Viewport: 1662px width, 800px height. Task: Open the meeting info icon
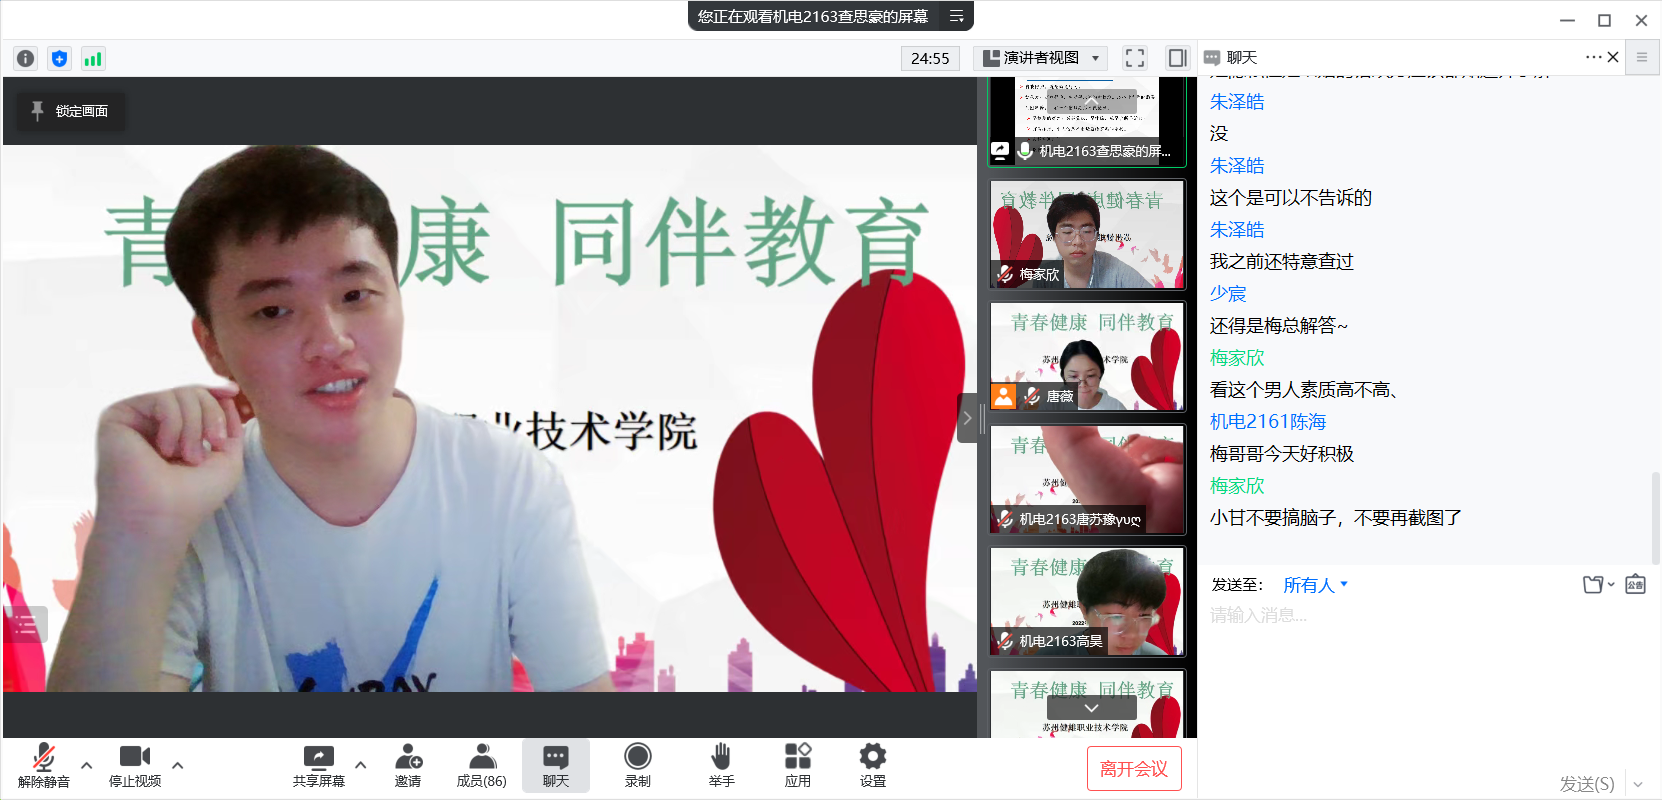click(26, 58)
